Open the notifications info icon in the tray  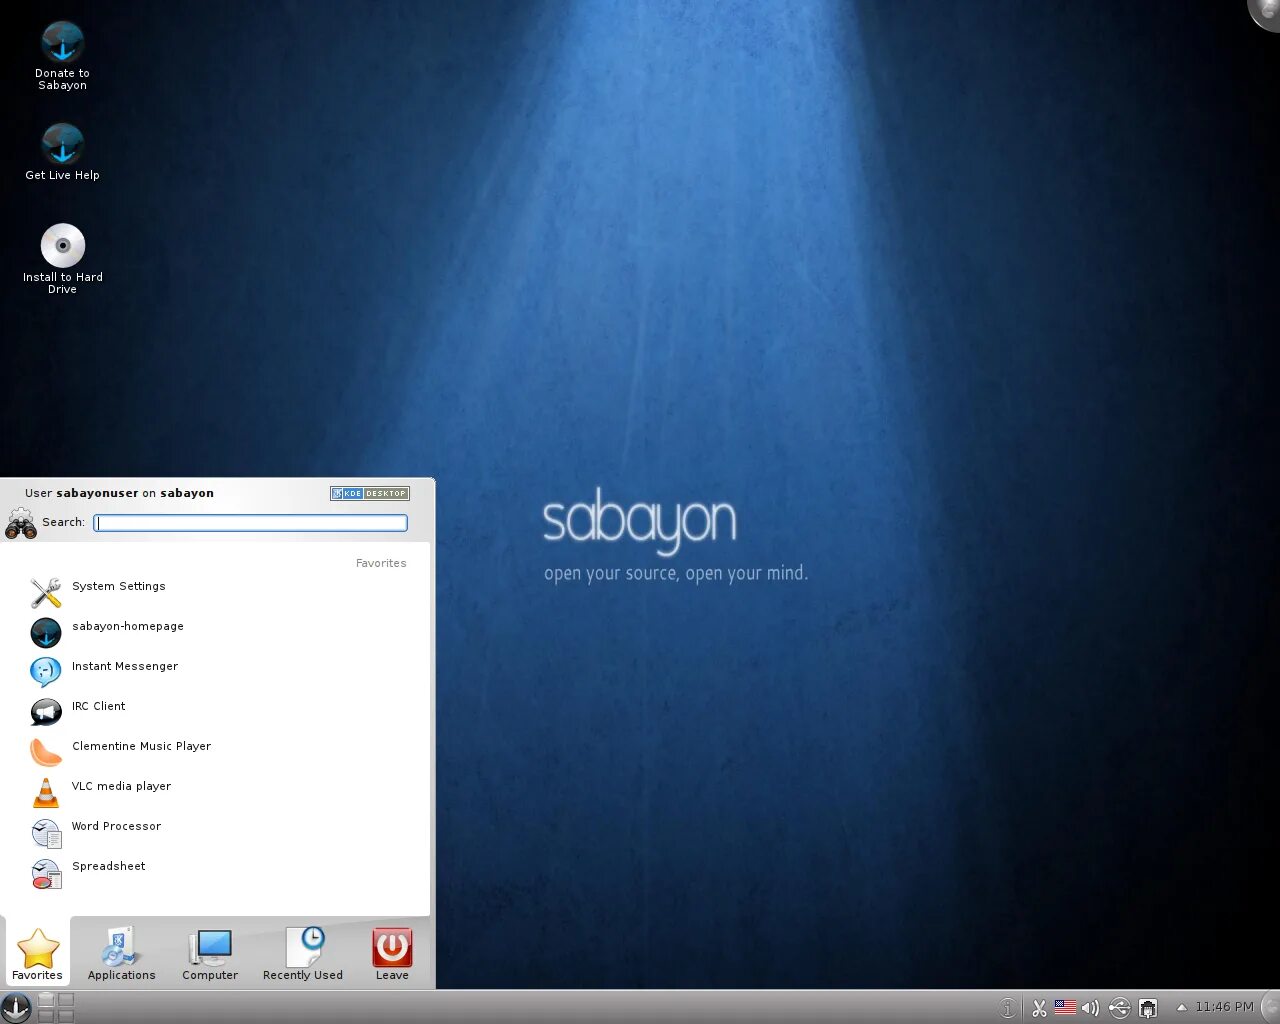point(1008,1008)
